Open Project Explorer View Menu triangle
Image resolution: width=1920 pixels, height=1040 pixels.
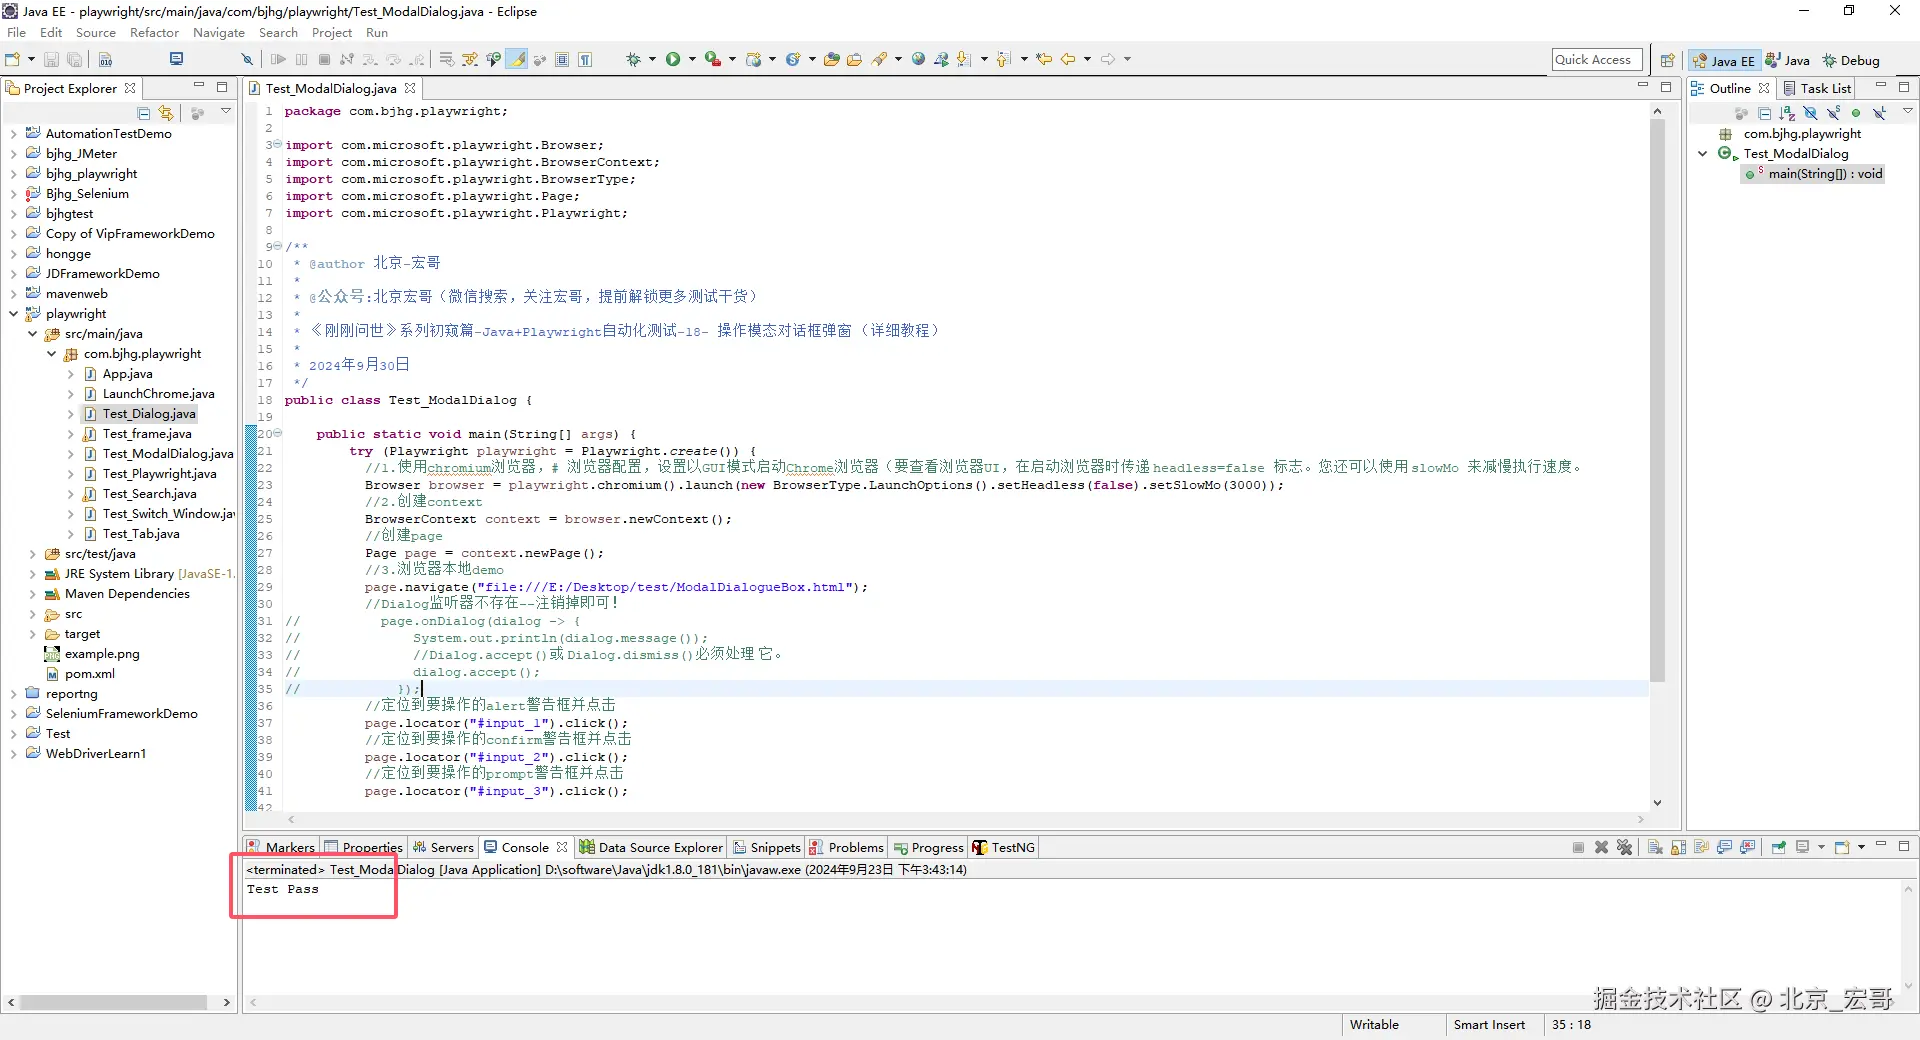coord(226,112)
